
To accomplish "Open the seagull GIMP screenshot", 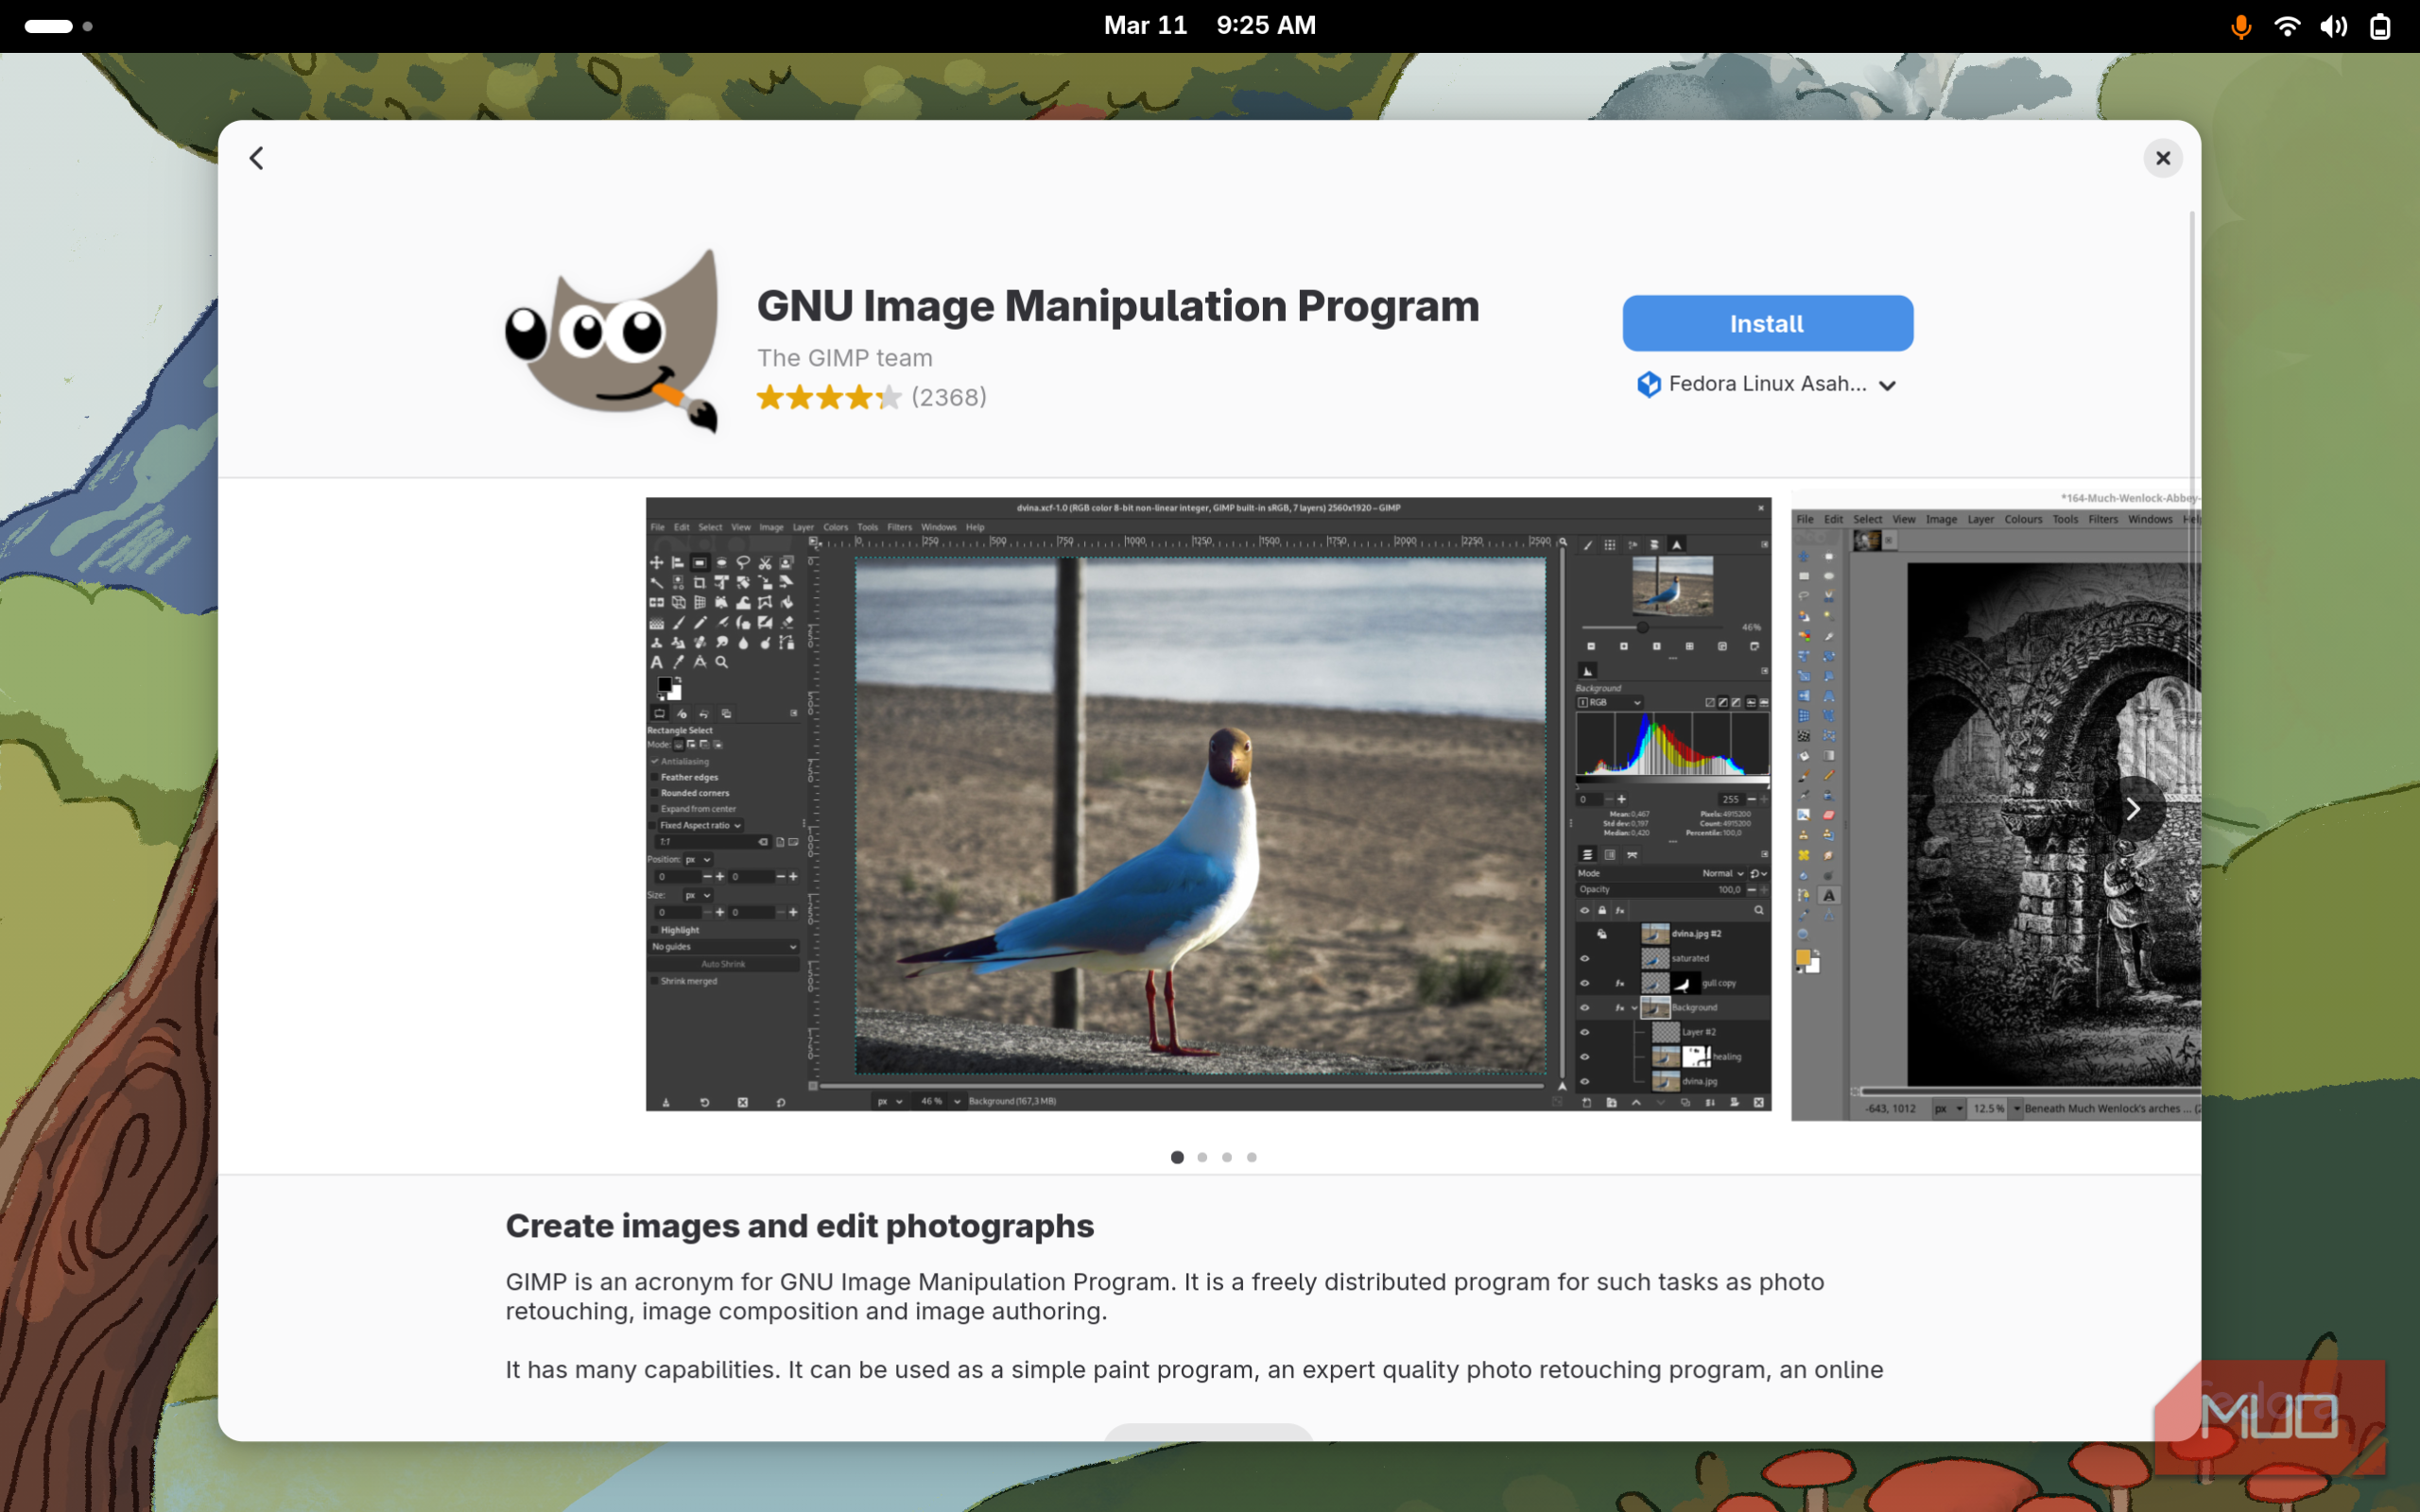I will 1208,804.
